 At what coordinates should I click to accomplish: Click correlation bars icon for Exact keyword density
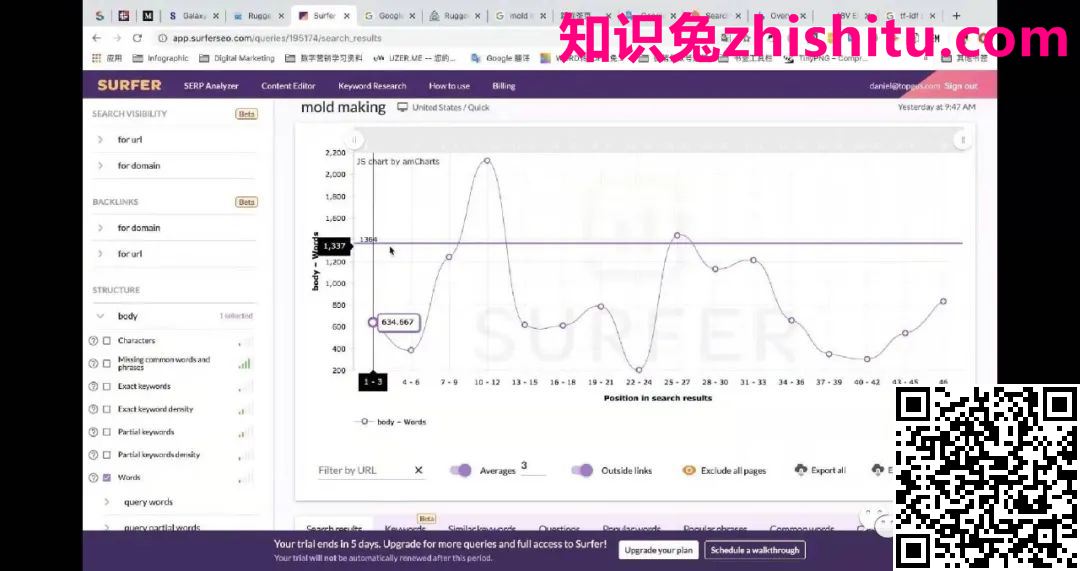(245, 409)
